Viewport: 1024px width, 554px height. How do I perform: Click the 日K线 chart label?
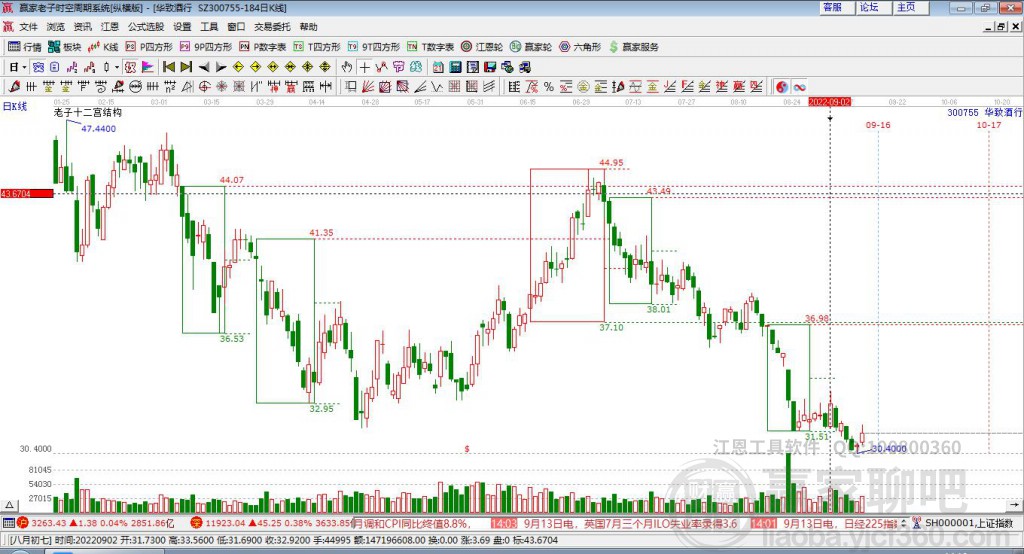point(15,106)
